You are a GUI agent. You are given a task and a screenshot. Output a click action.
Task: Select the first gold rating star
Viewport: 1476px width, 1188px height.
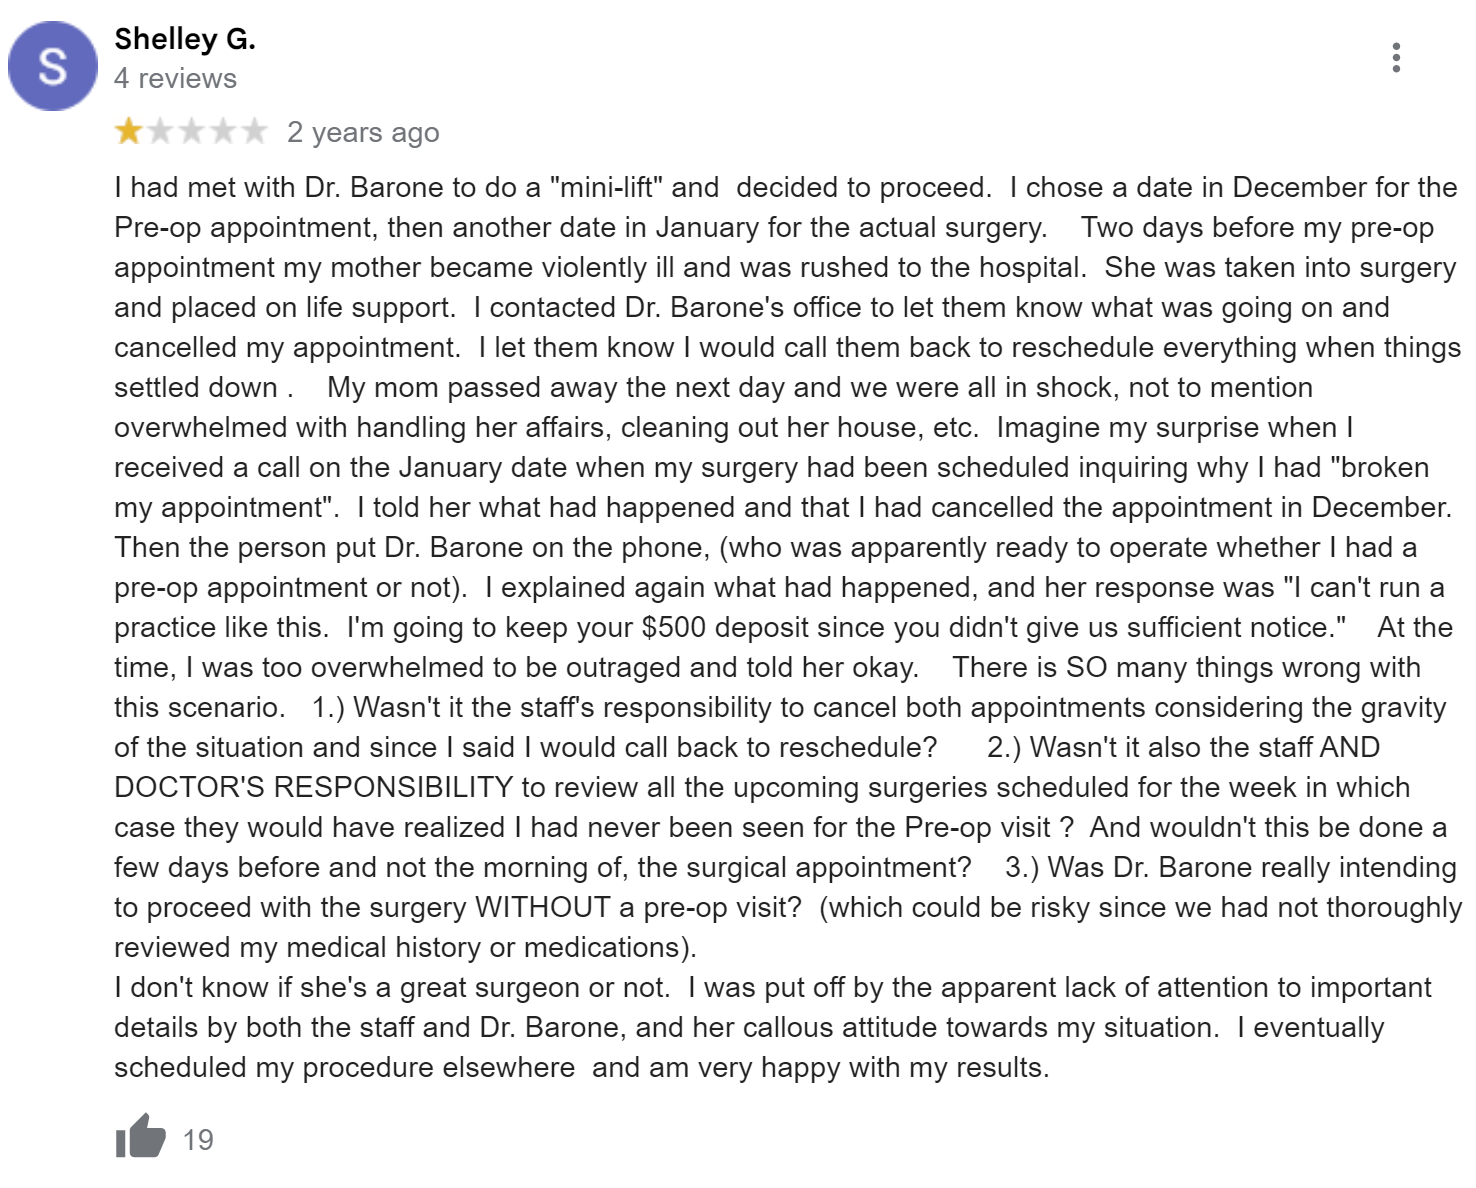[129, 131]
